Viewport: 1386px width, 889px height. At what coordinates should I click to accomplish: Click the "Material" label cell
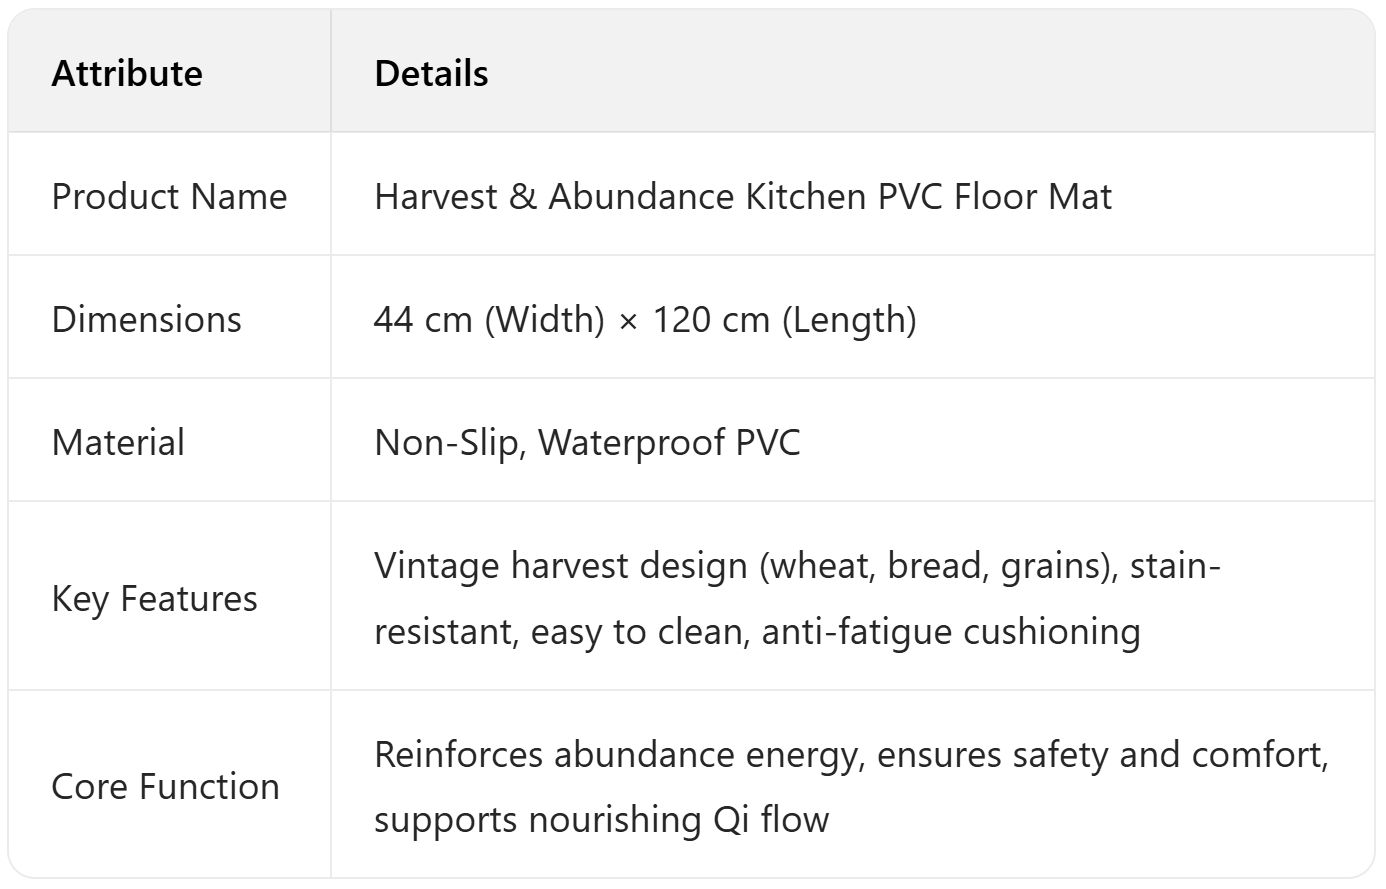coord(118,442)
